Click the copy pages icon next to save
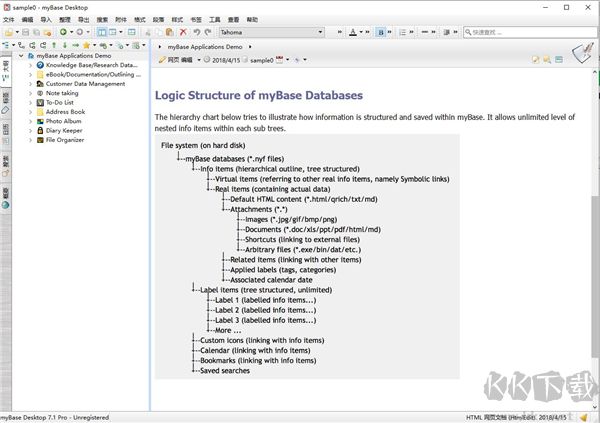This screenshot has height=423, width=600. coord(36,33)
